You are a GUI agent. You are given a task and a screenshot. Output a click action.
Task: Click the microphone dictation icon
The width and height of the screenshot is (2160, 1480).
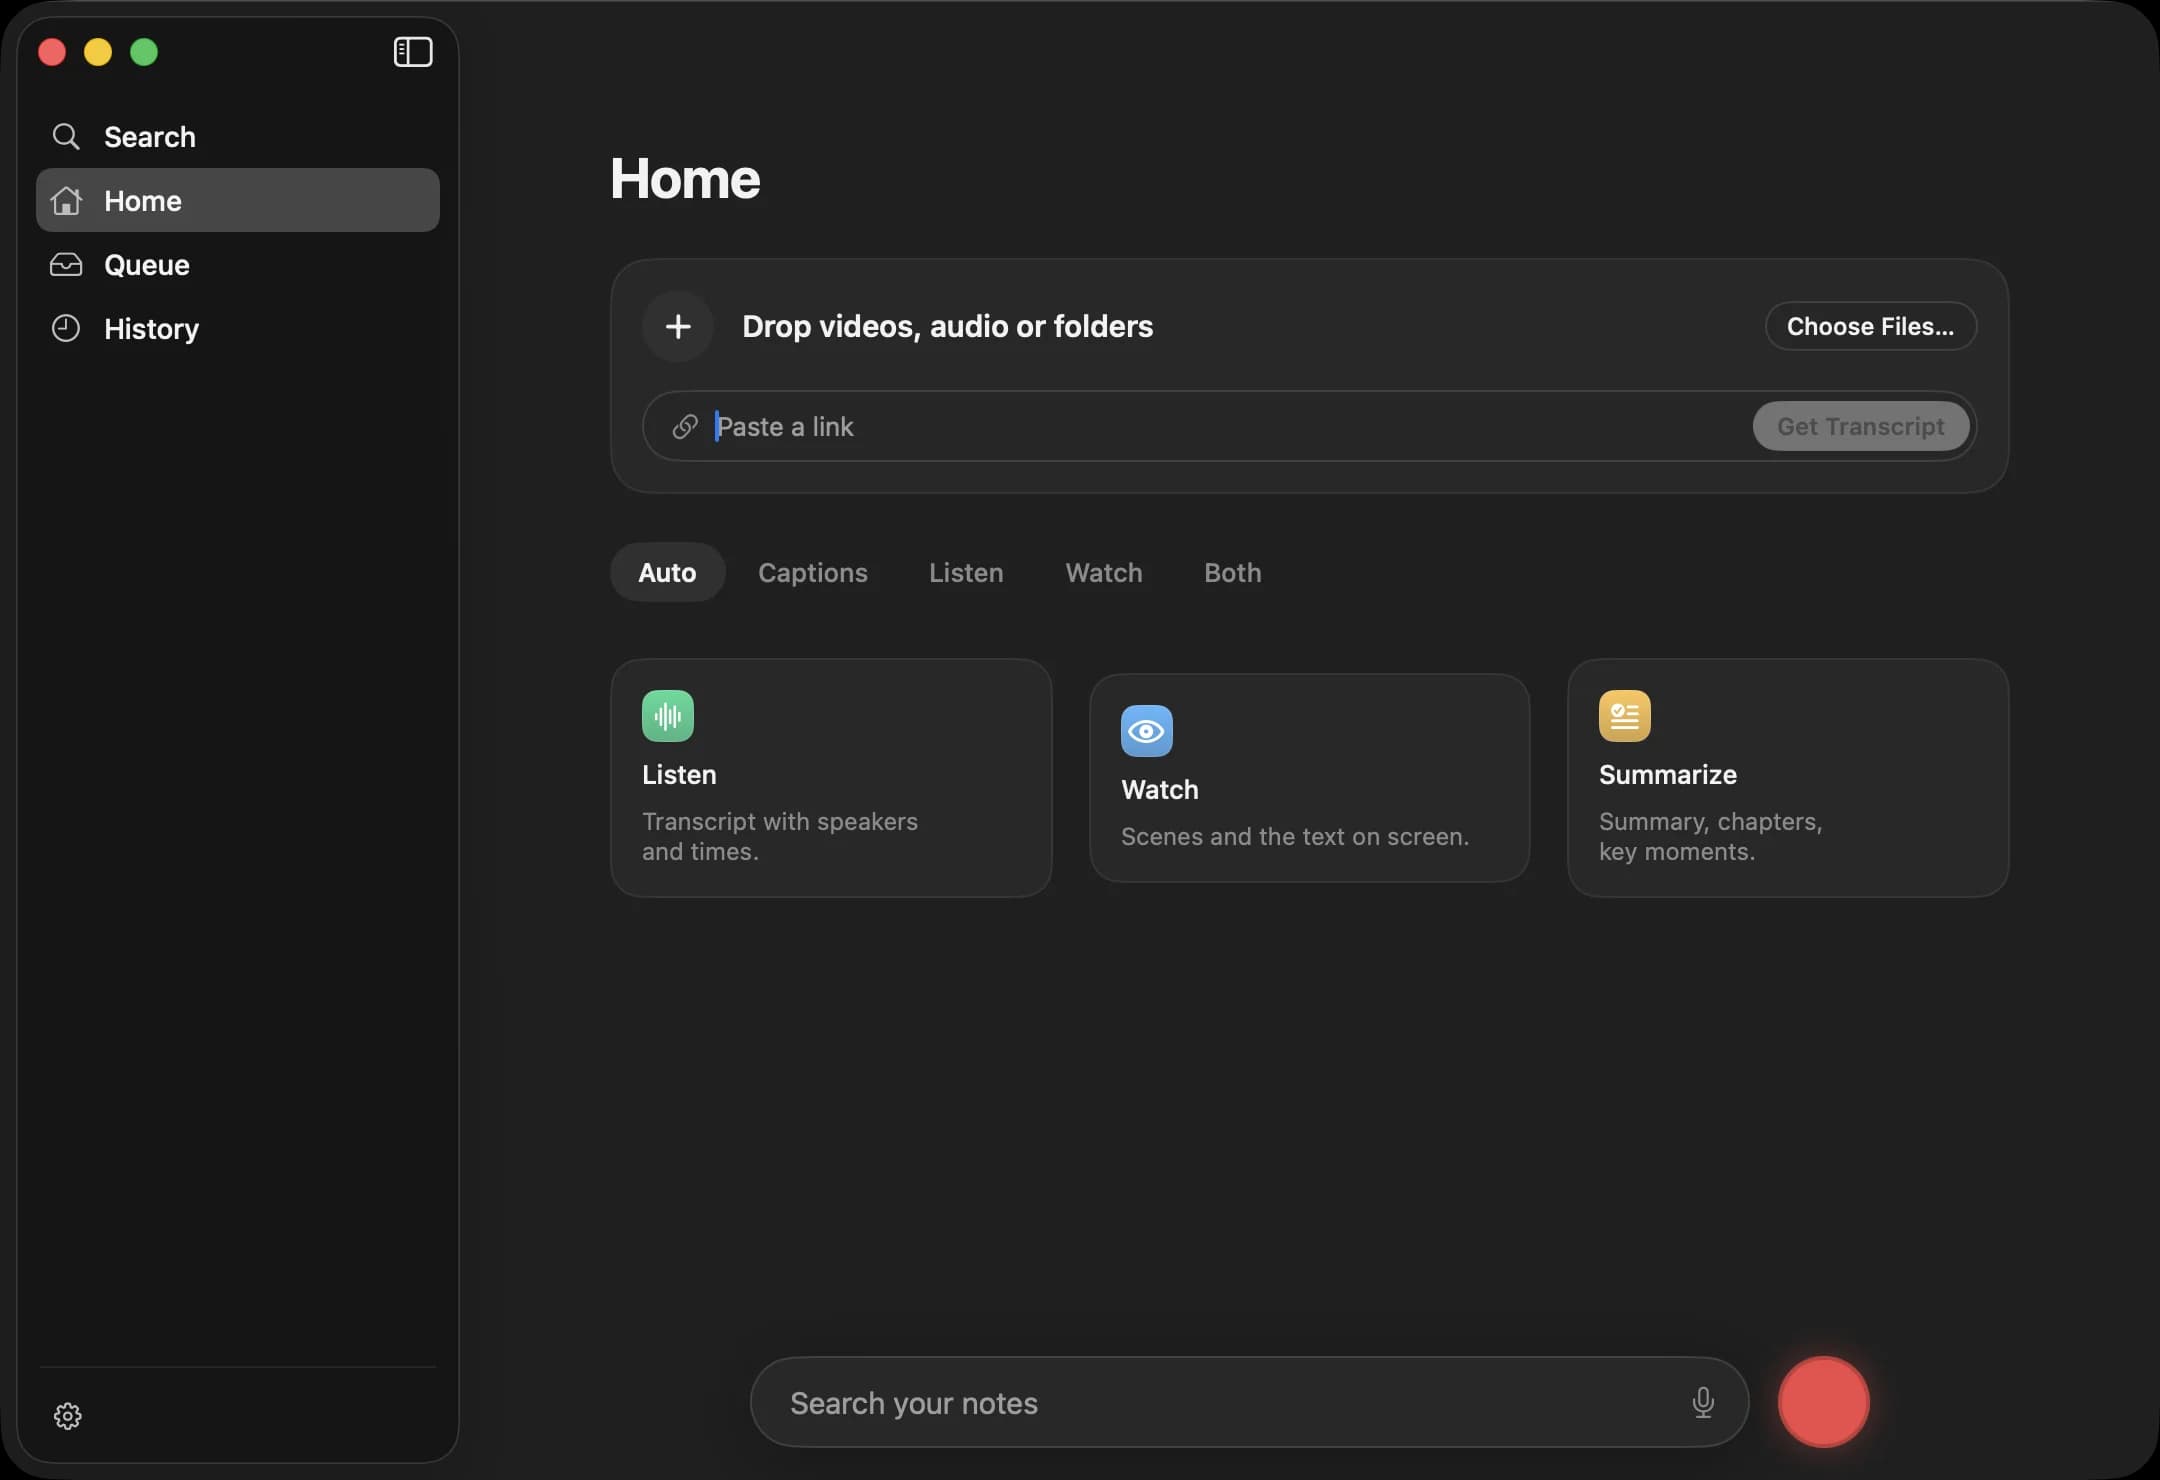pos(1703,1403)
